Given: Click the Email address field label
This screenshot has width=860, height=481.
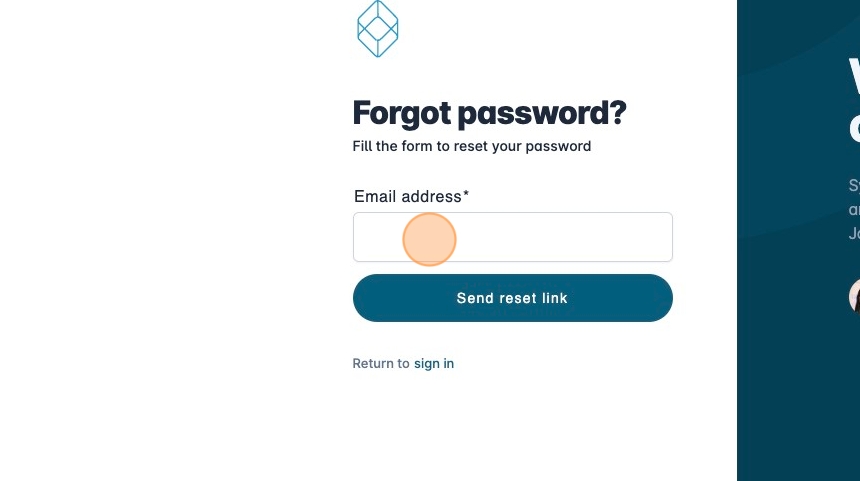Looking at the screenshot, I should (x=407, y=197).
